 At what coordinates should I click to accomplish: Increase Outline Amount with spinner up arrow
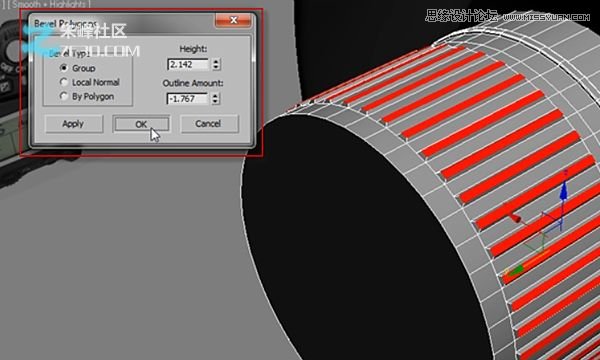[215, 96]
